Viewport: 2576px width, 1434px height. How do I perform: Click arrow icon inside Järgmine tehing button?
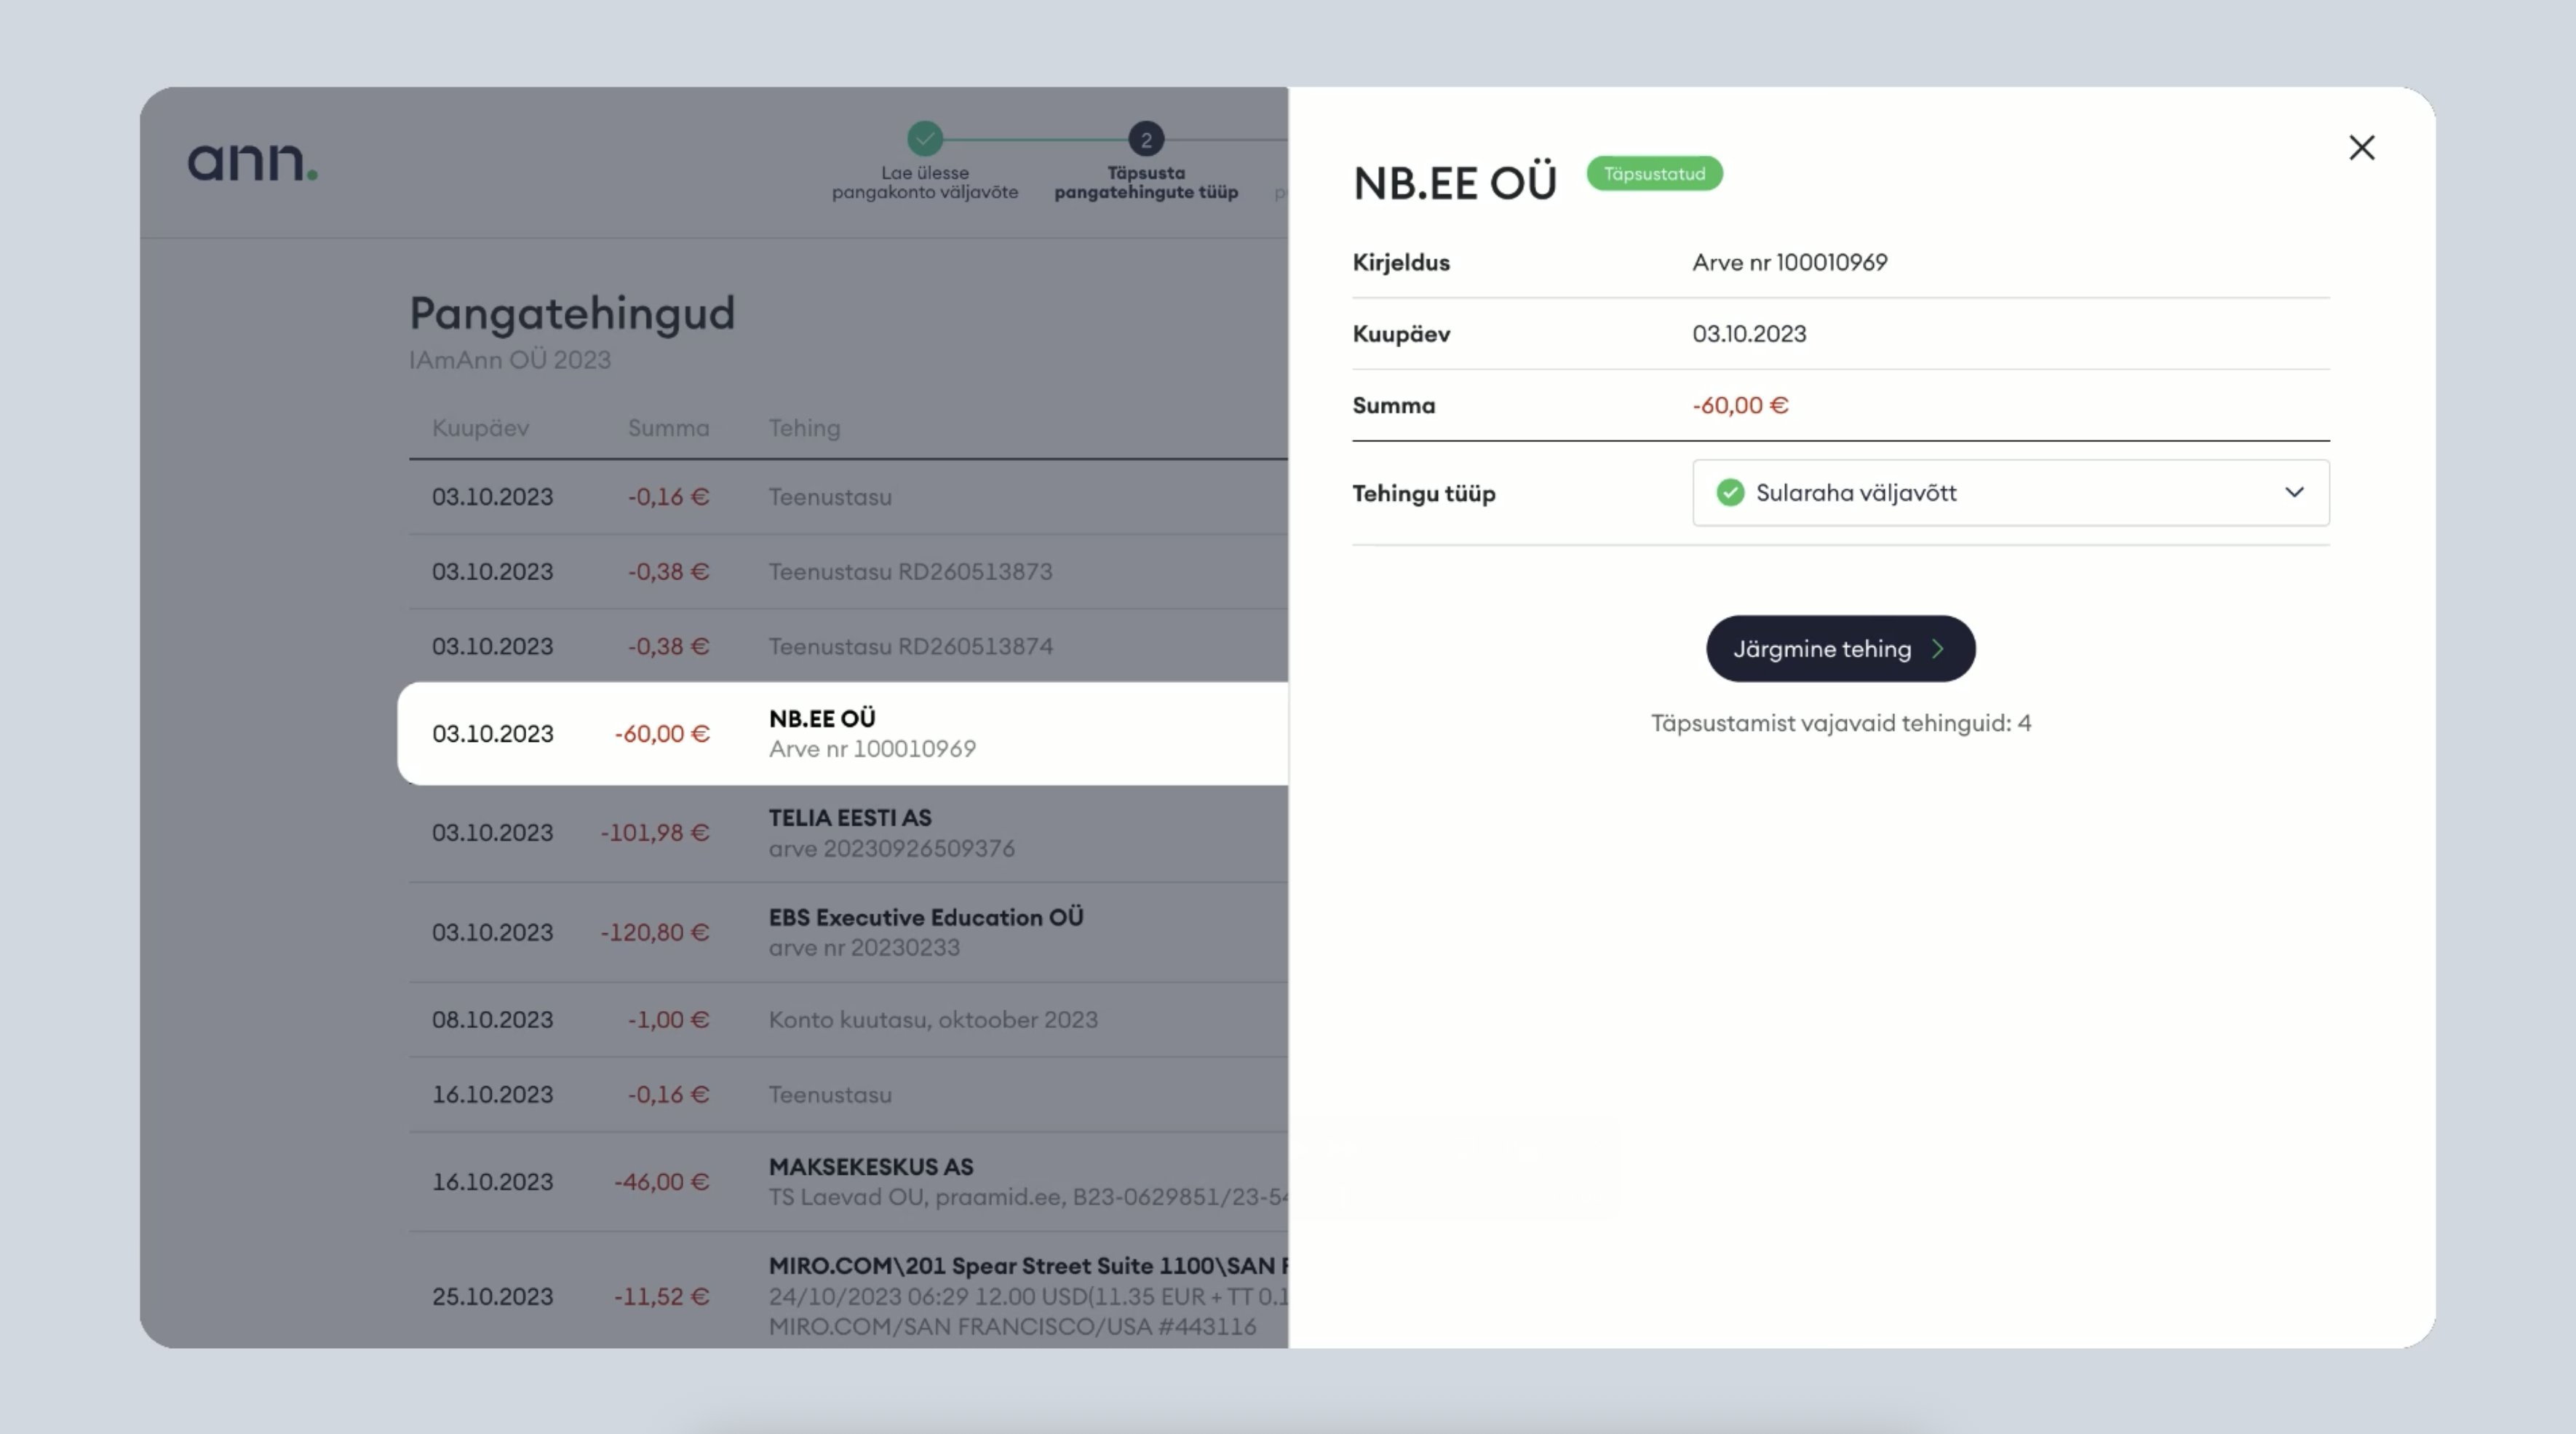(x=1938, y=649)
